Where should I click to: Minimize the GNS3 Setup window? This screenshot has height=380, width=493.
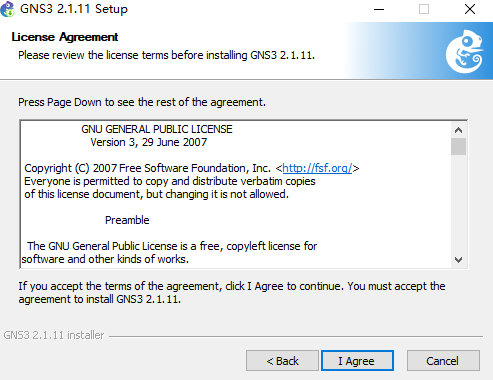379,9
